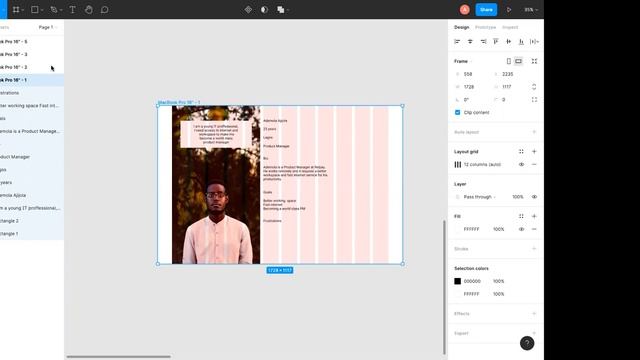
Task: Select MacBook Pro 16" - 5 layer
Action: point(32,42)
